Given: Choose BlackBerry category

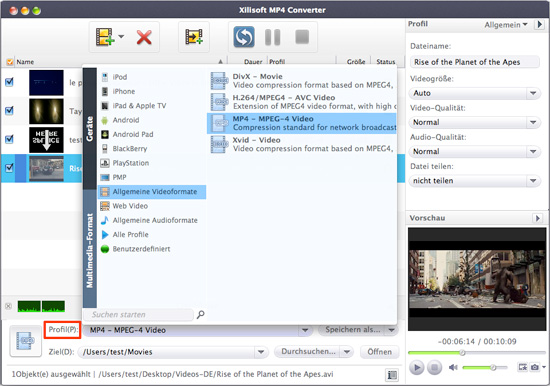Looking at the screenshot, I should pos(152,149).
